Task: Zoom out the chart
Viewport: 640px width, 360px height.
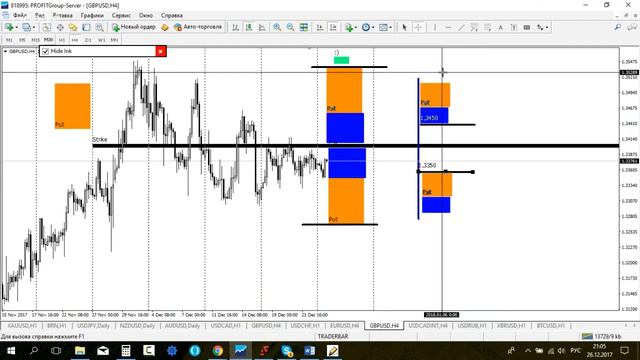Action: click(290, 27)
